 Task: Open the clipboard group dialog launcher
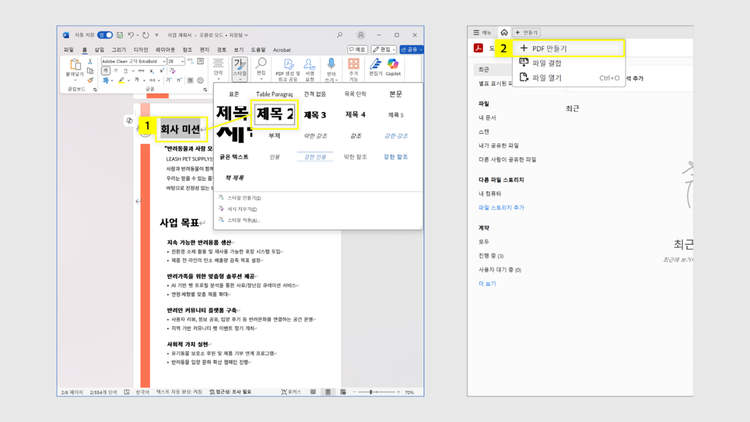click(95, 89)
